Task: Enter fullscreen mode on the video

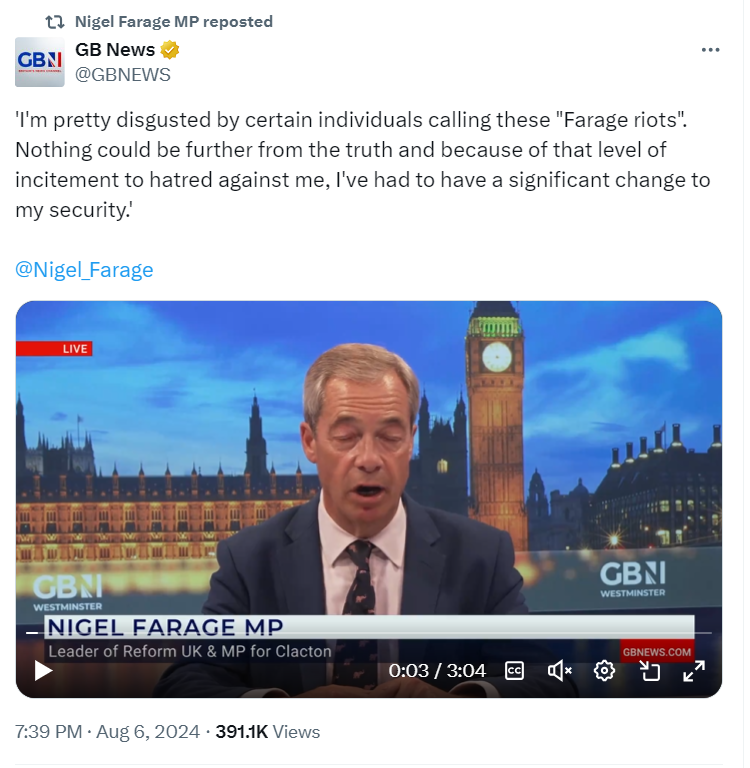Action: click(694, 670)
